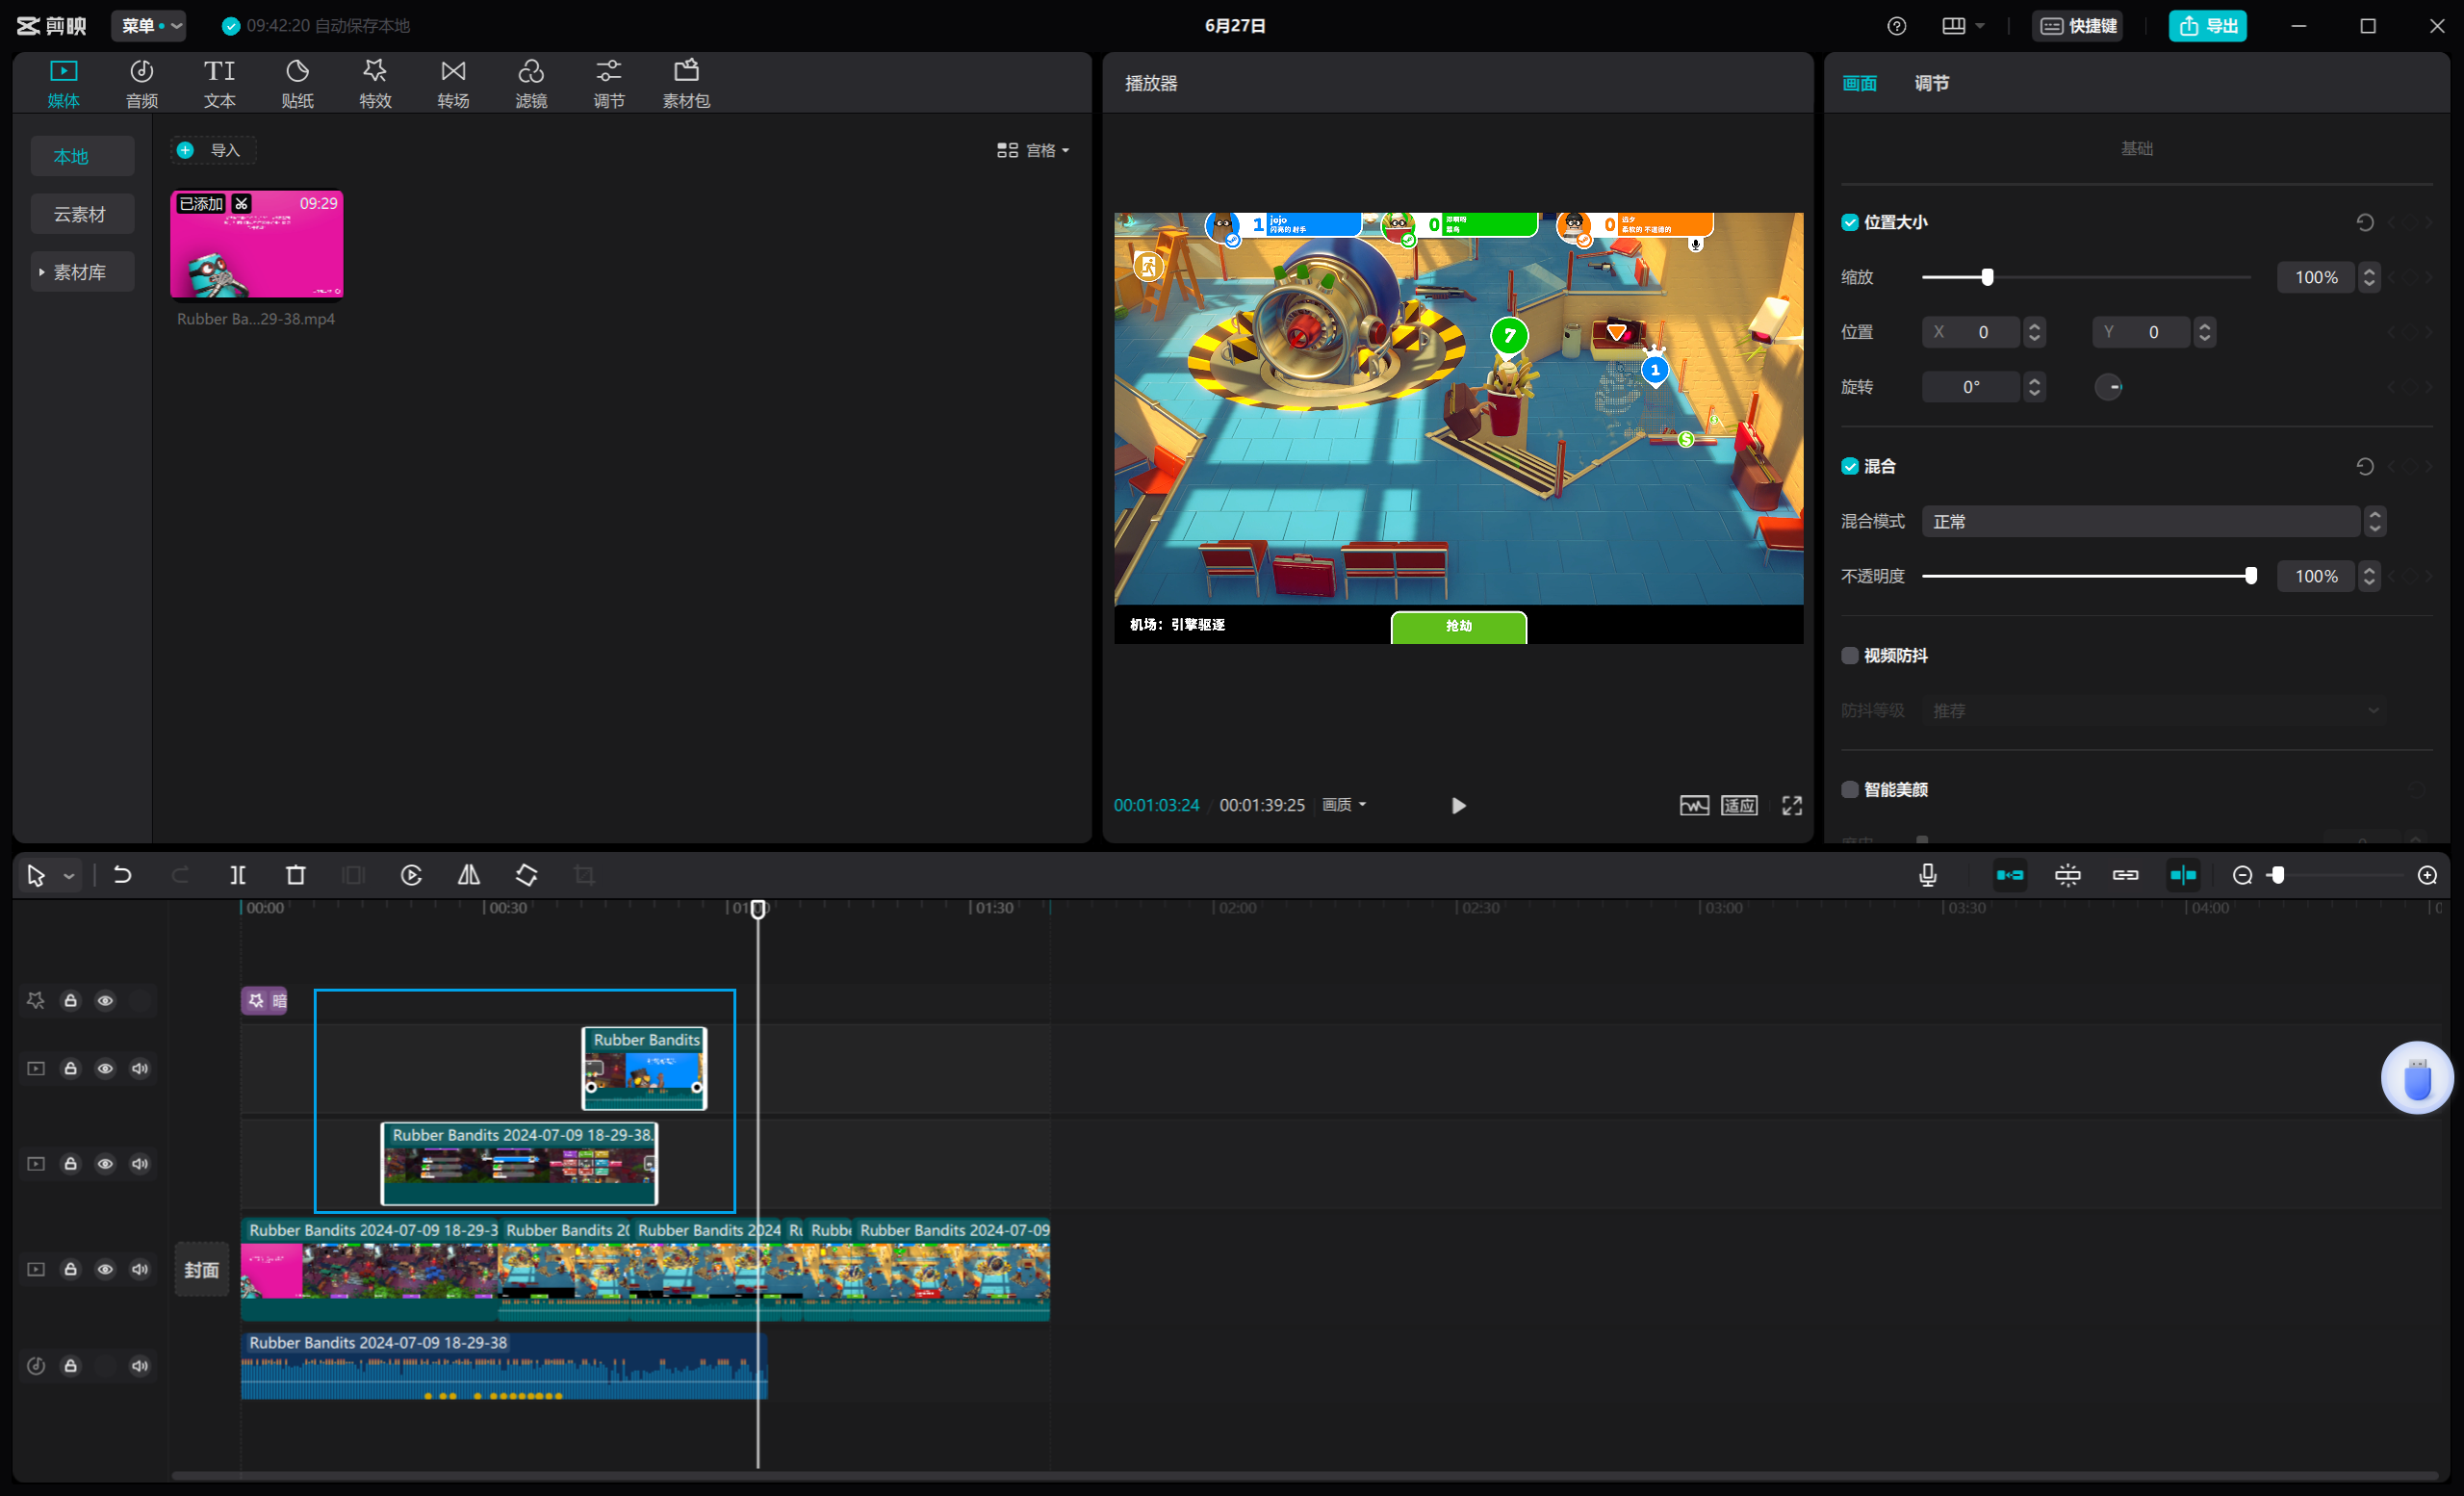Switch to the 调节 properties tab
This screenshot has width=2464, height=1496.
(x=1931, y=83)
